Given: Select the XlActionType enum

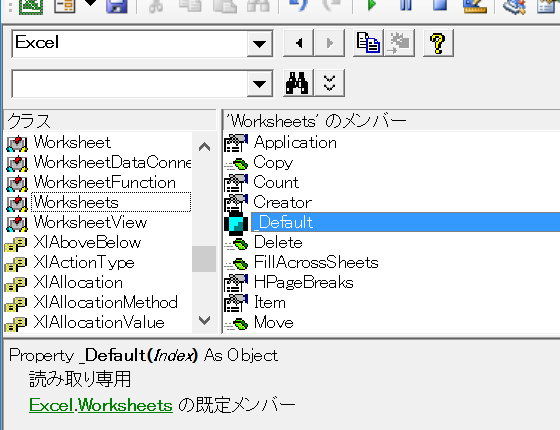Looking at the screenshot, I should tap(84, 262).
